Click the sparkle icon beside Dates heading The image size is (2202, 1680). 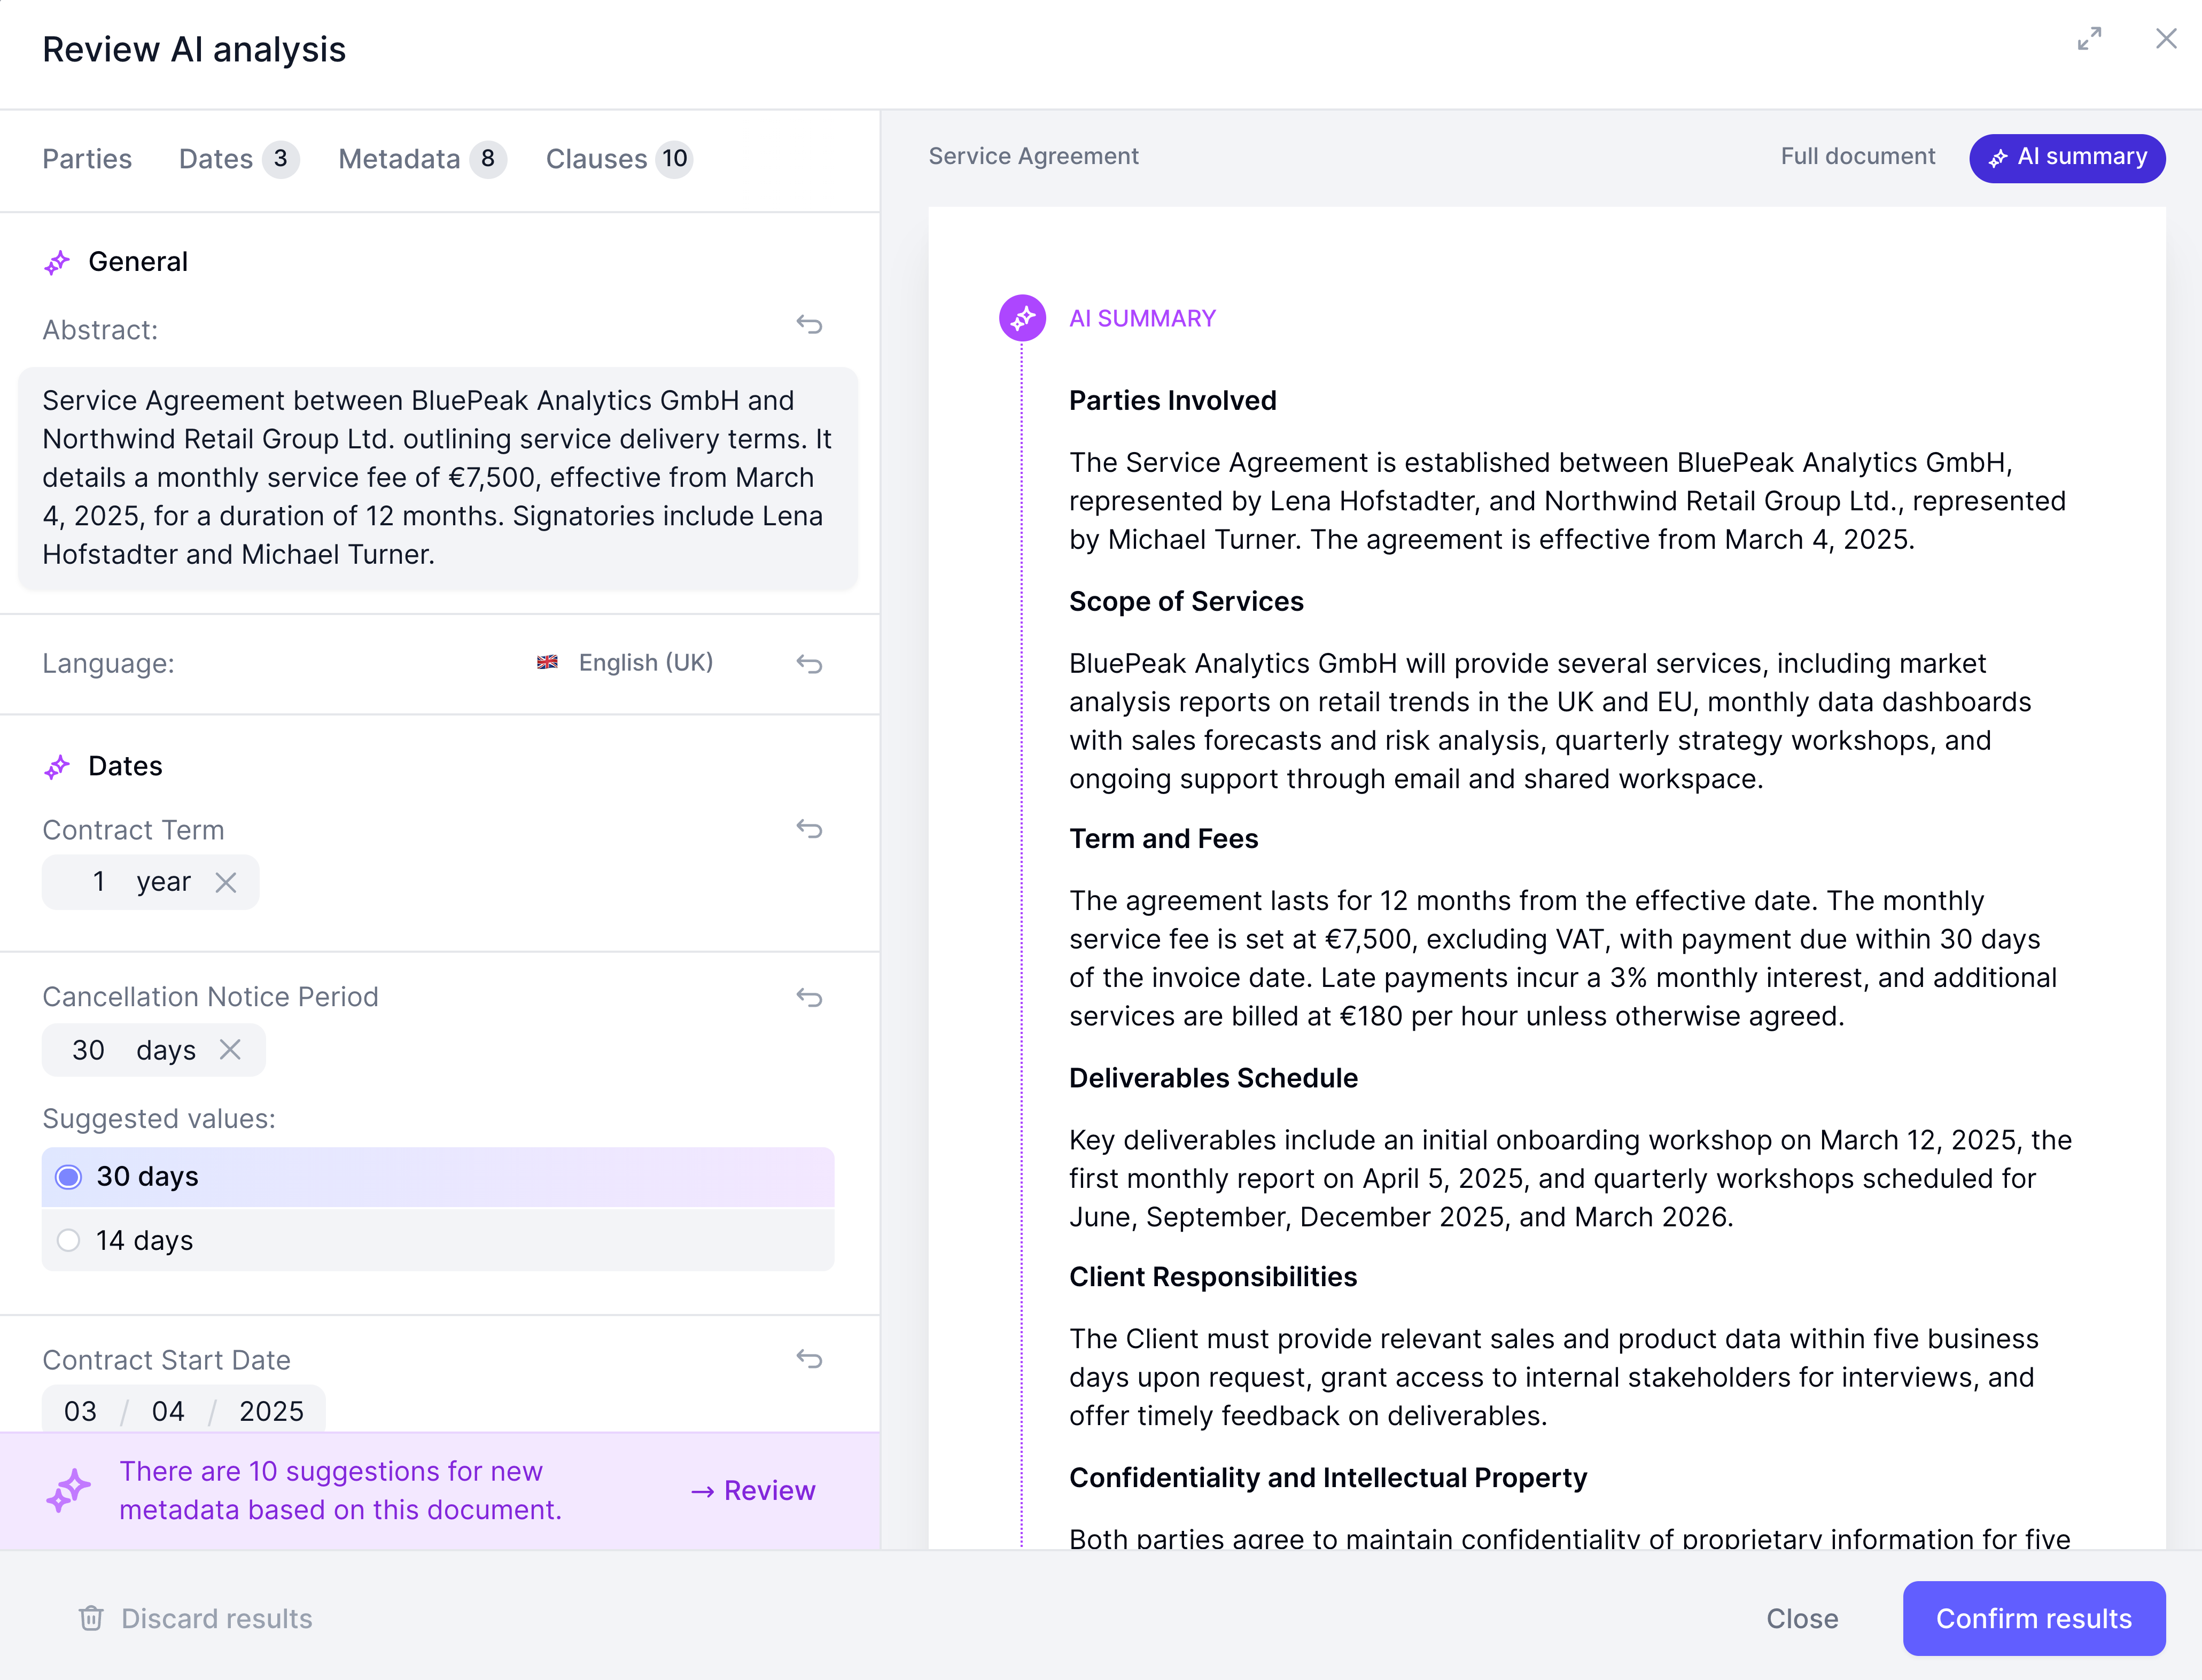click(58, 766)
